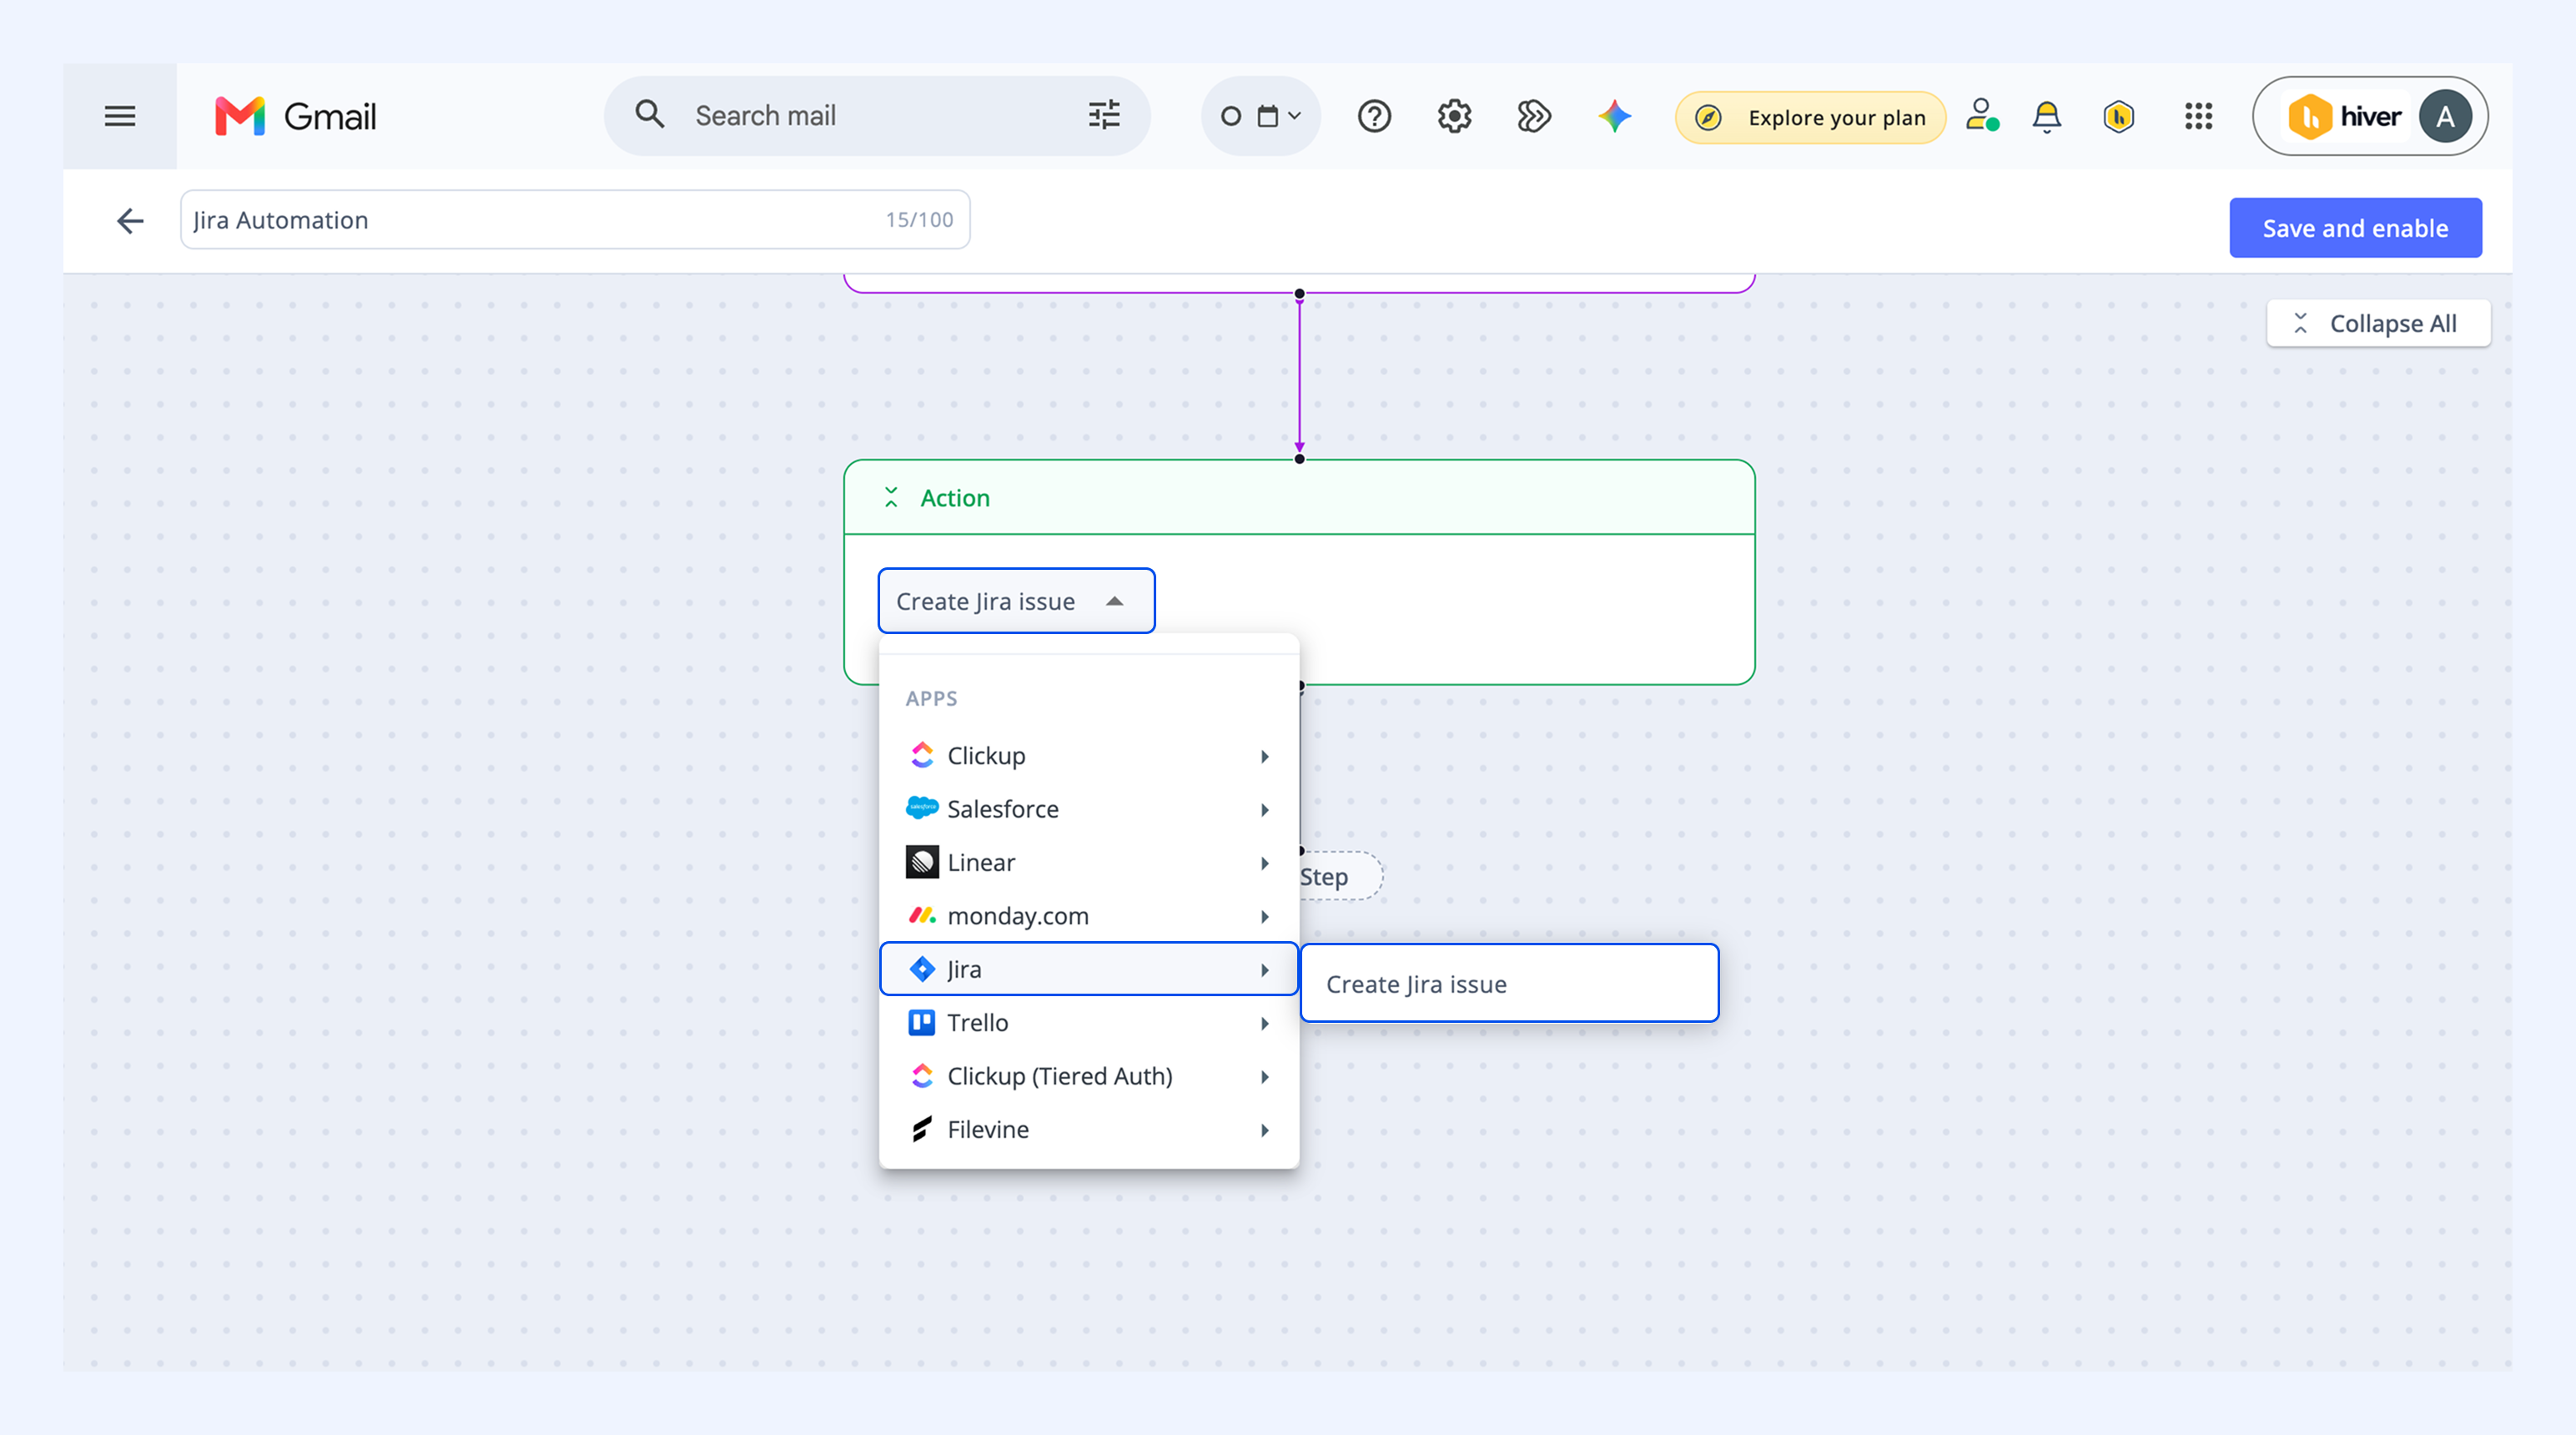Open the Help question mark icon
This screenshot has width=2576, height=1435.
(1374, 116)
